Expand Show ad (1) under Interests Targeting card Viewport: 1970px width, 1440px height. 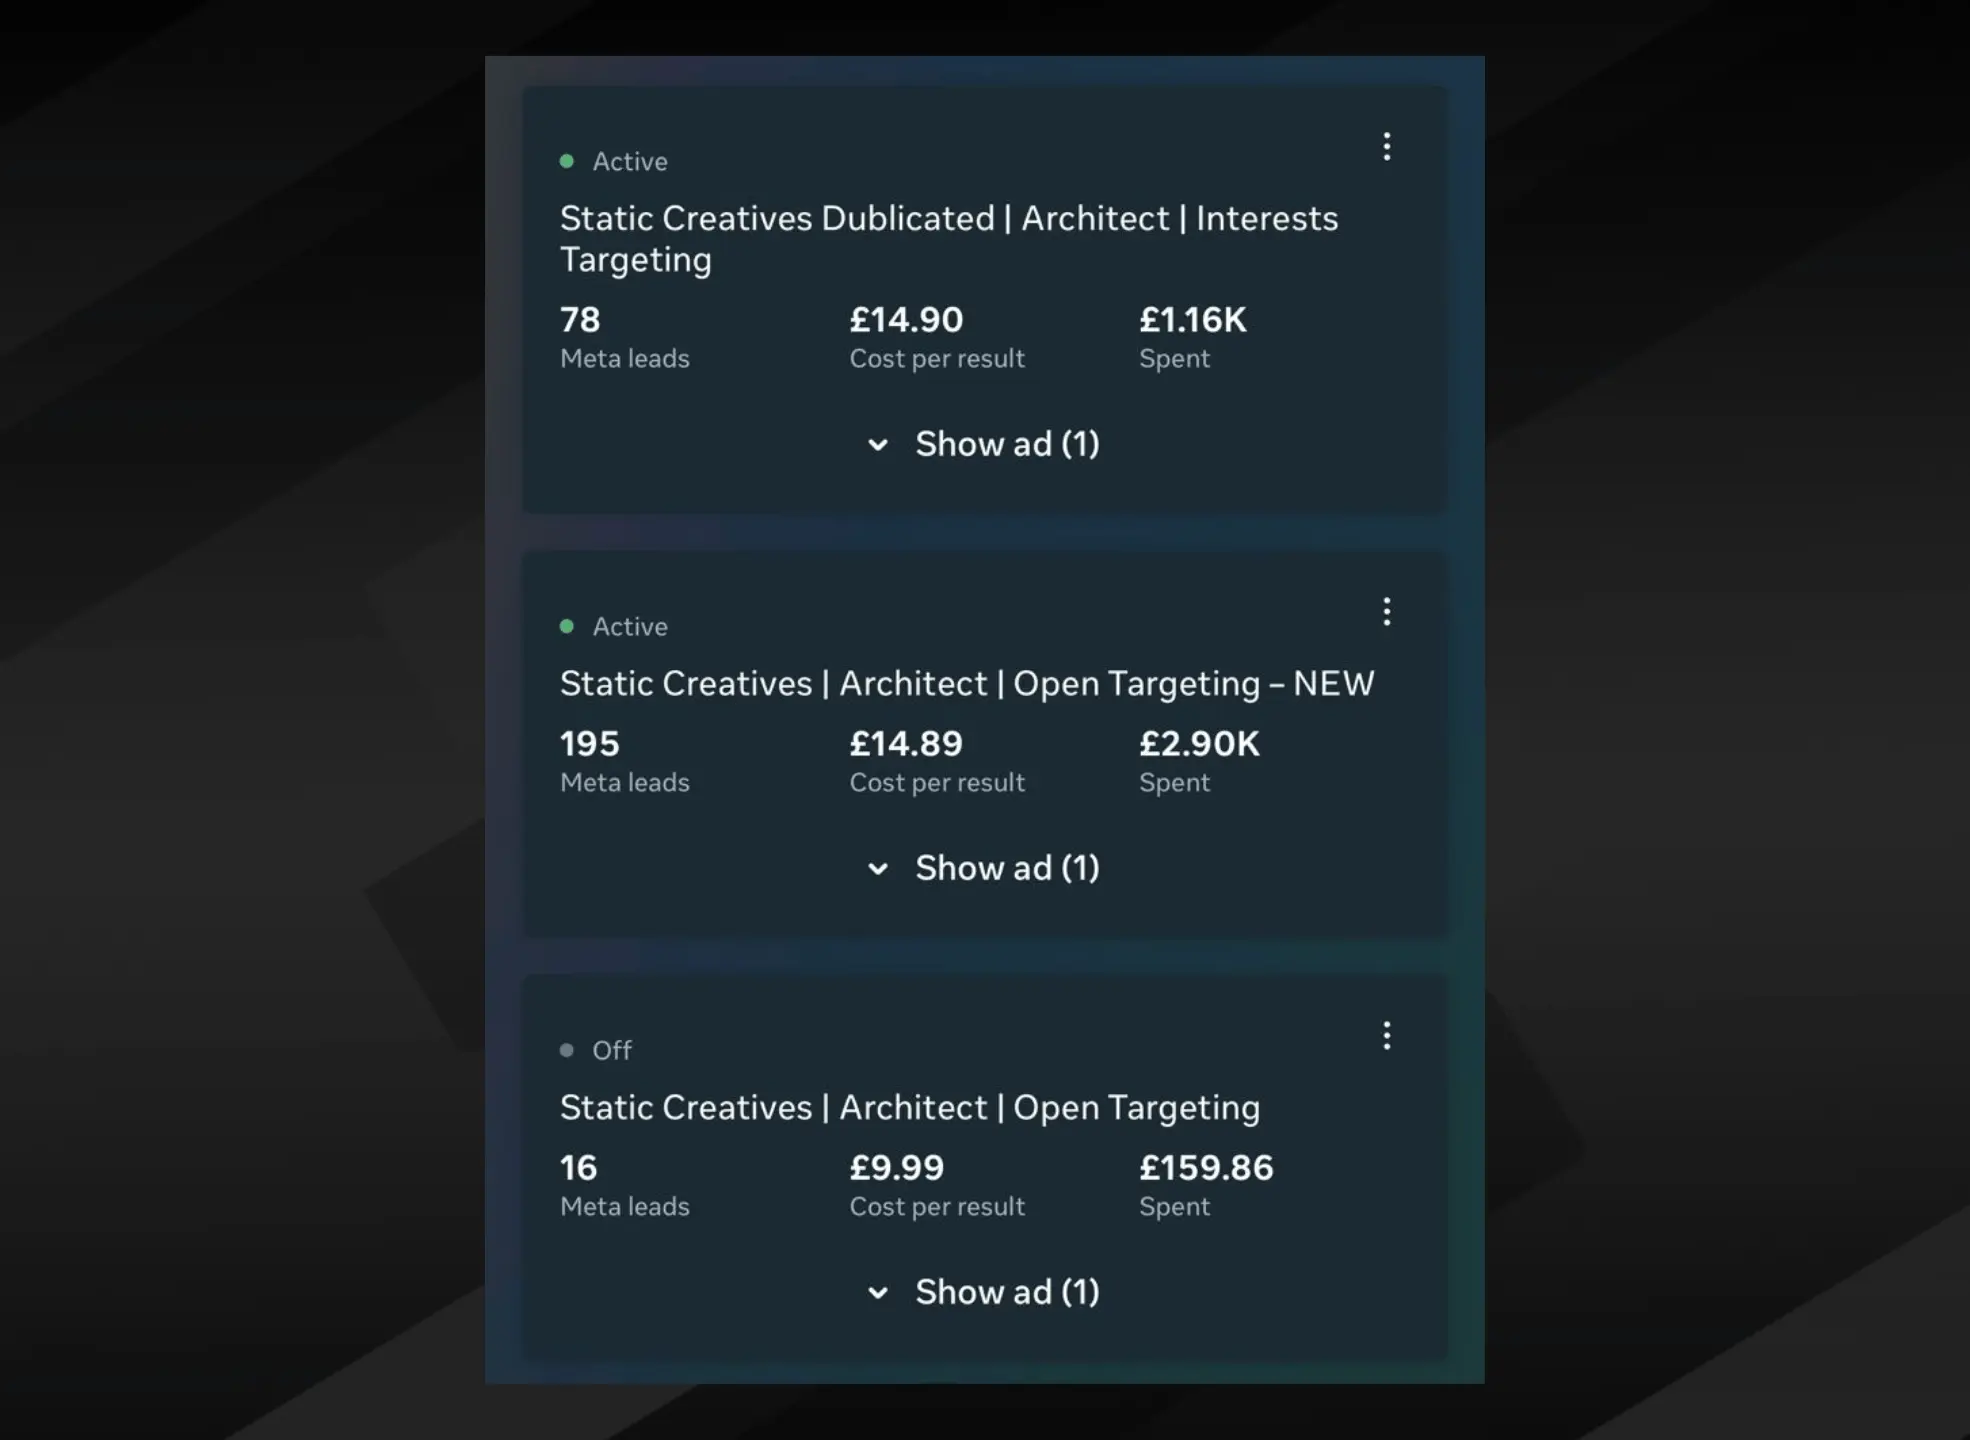(x=984, y=444)
